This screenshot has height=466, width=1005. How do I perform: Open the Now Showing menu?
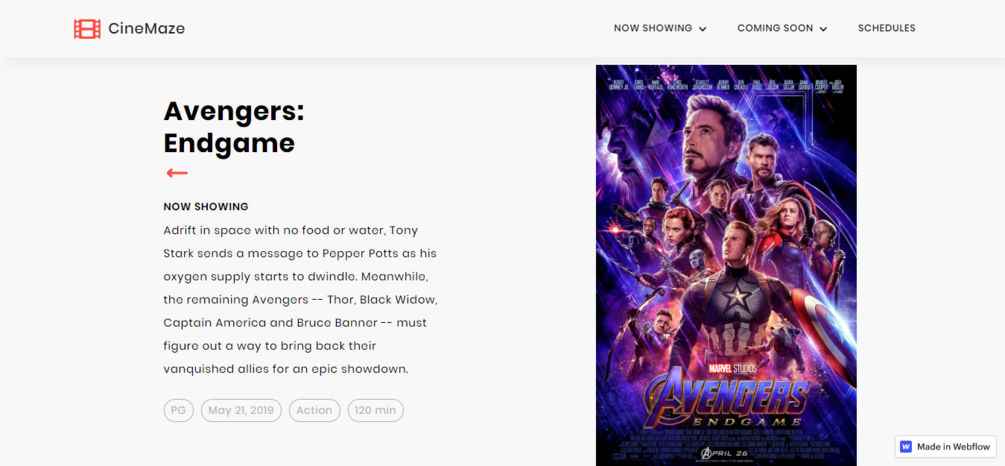point(653,28)
